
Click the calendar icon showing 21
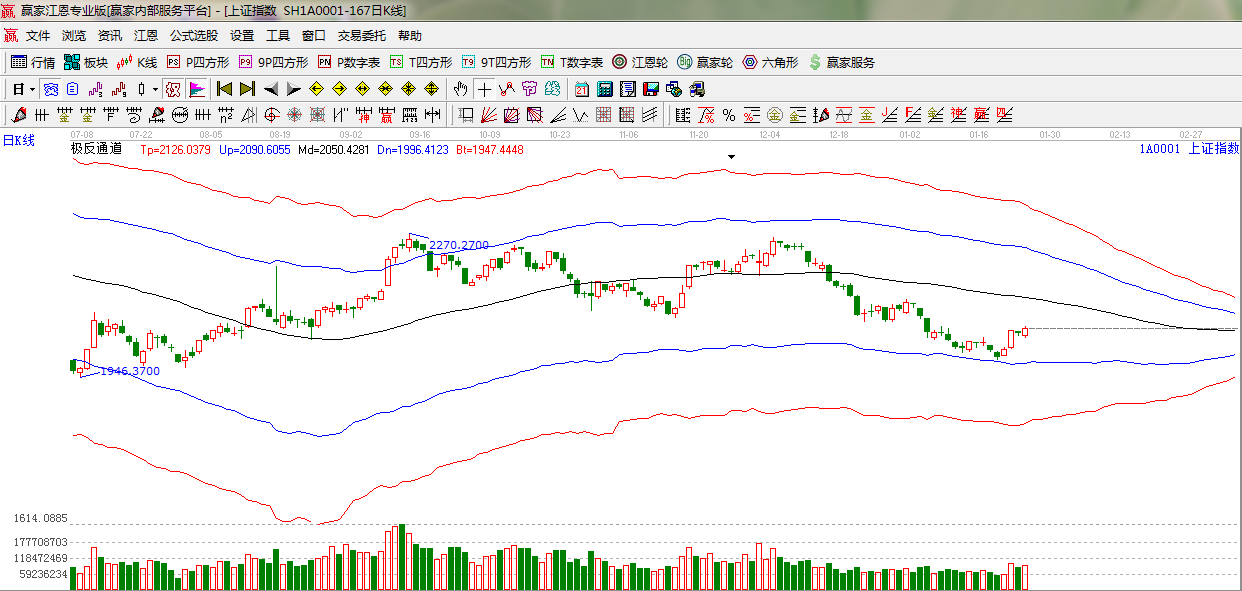coord(581,89)
